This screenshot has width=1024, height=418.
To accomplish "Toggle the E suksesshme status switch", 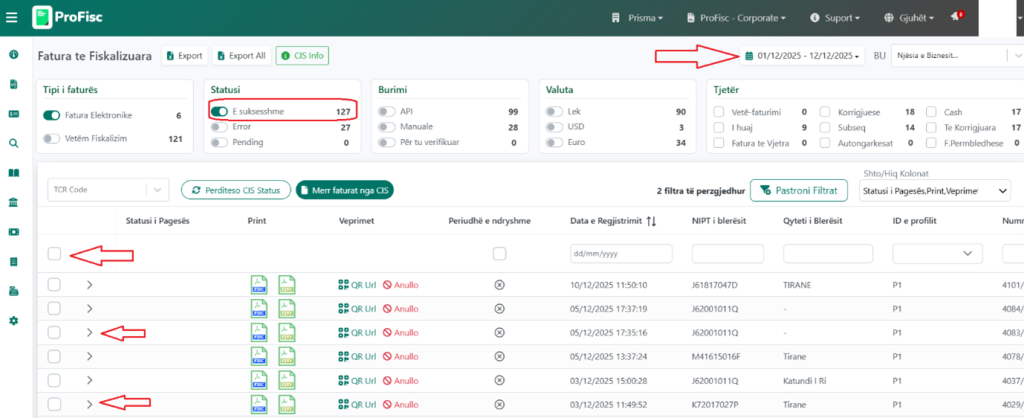I will coord(219,112).
